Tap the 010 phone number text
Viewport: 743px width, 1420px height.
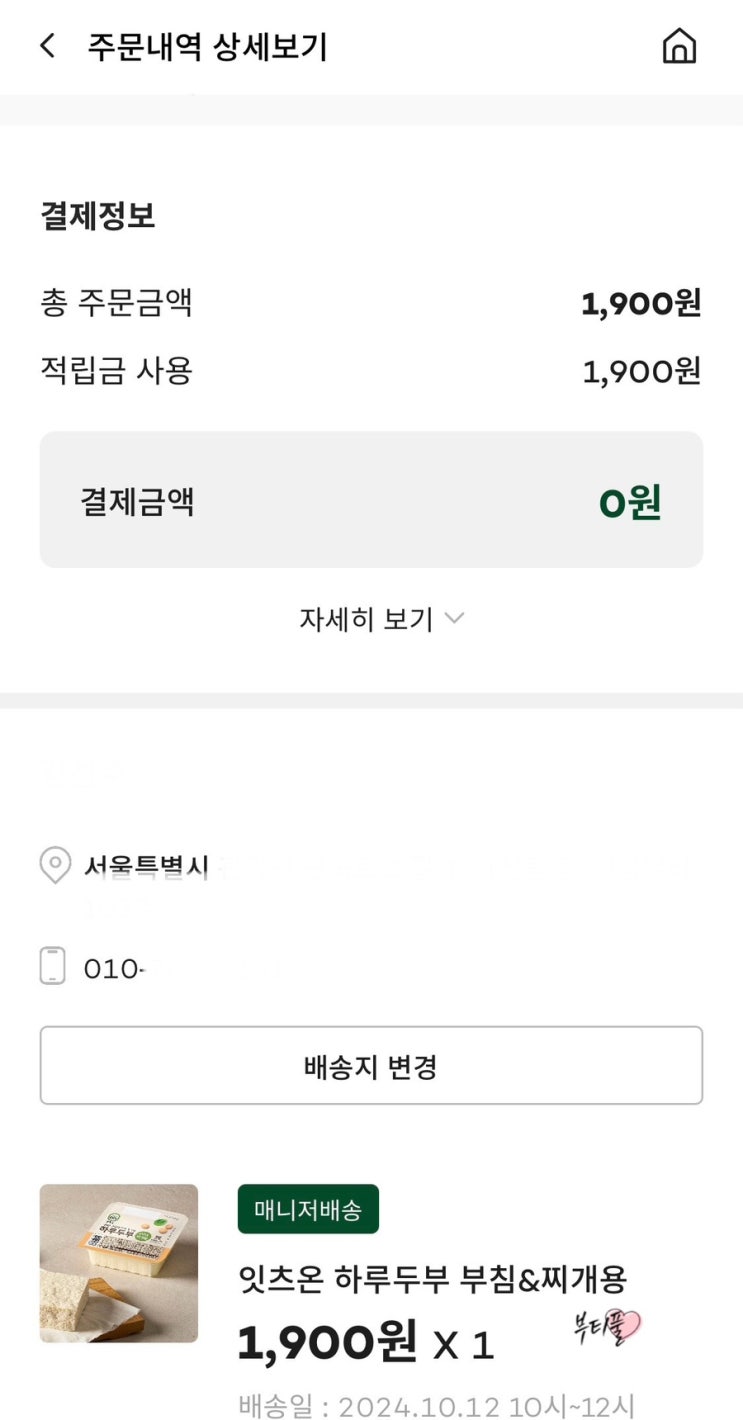[x=112, y=969]
